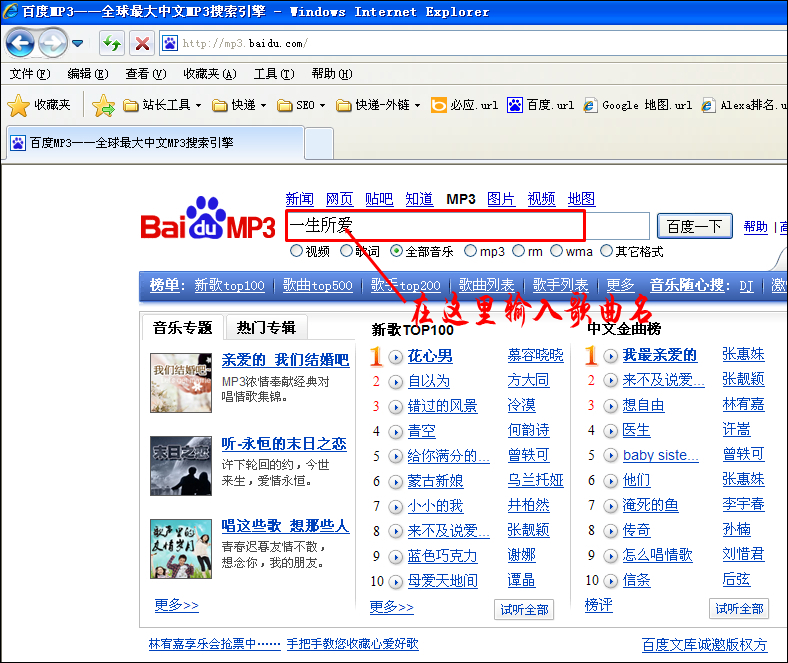Screen dimensions: 788x663
Task: Expand the 站长工具 favorites folder
Action: [162, 105]
